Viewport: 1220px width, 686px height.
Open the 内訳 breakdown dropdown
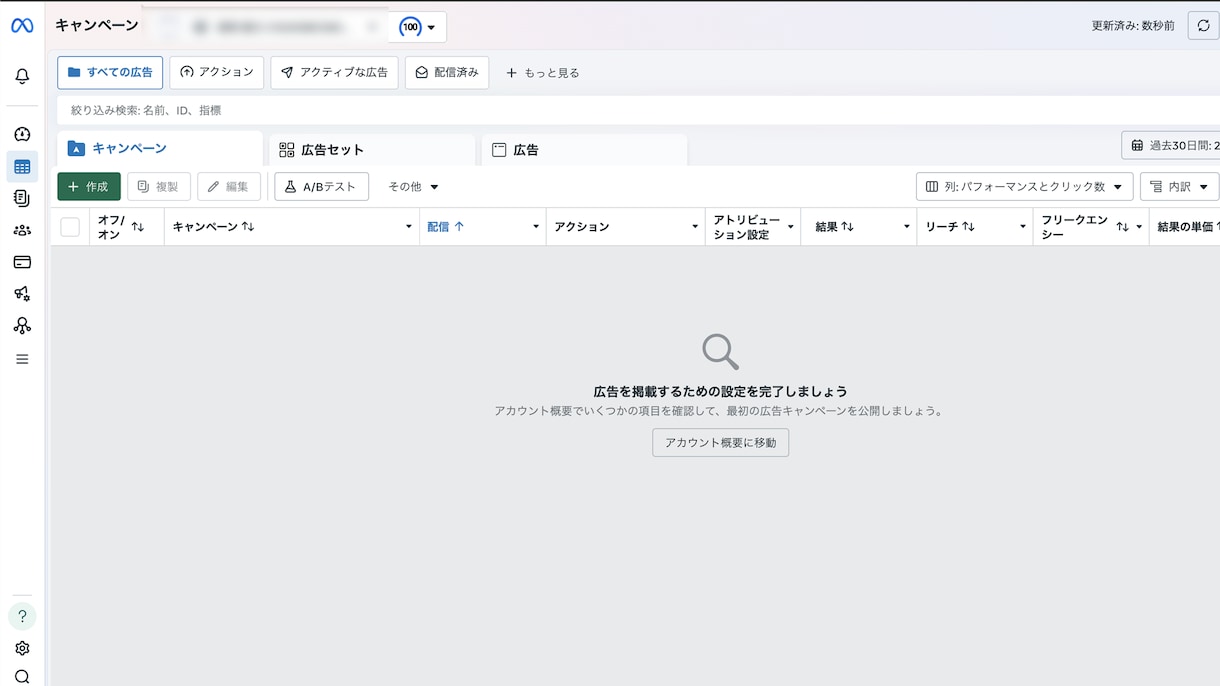(x=1179, y=187)
